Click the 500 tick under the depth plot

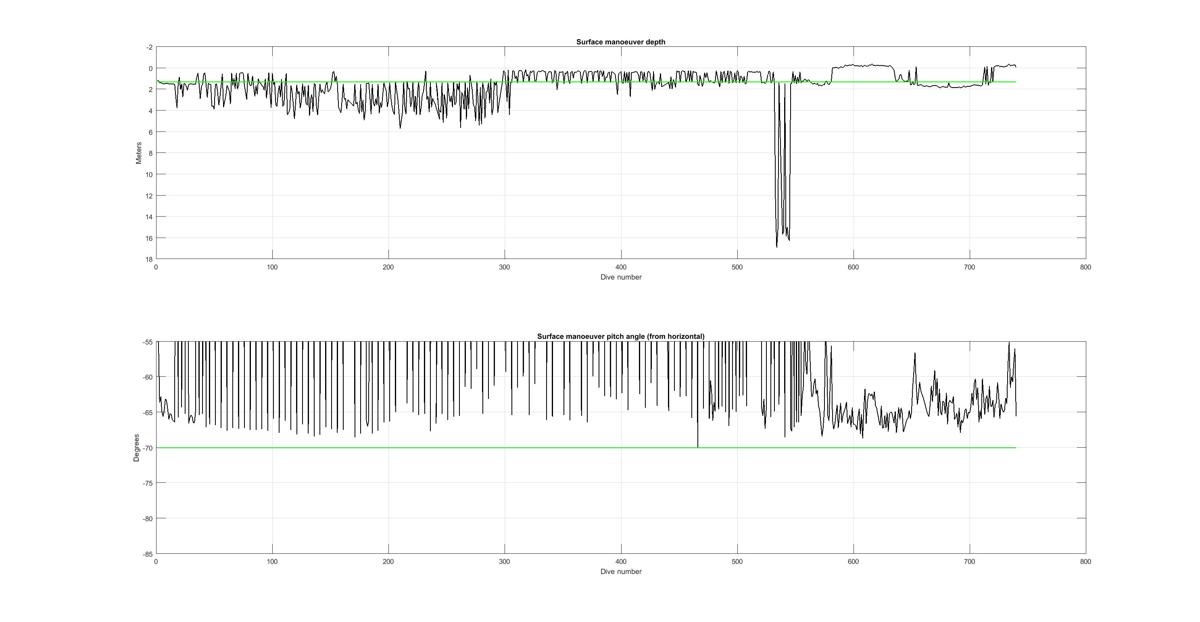(x=737, y=267)
